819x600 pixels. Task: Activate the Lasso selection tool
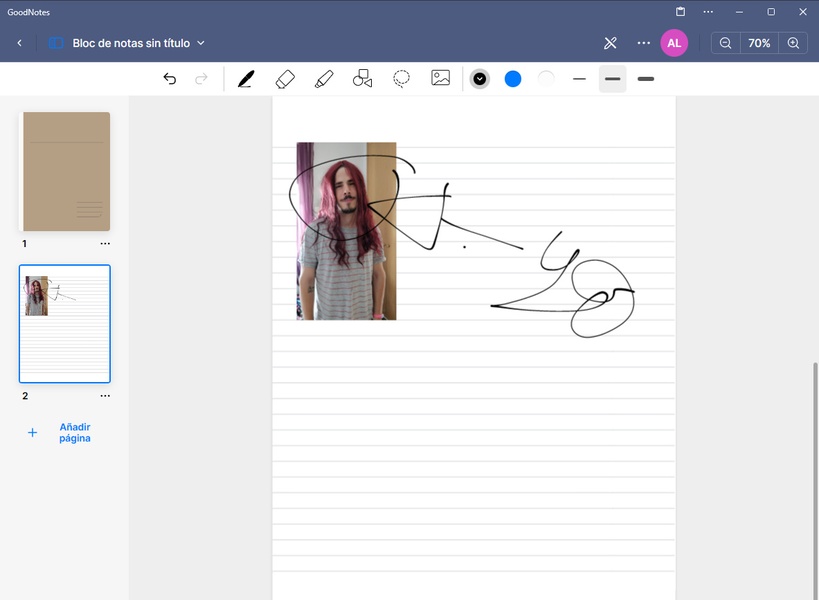pos(401,79)
